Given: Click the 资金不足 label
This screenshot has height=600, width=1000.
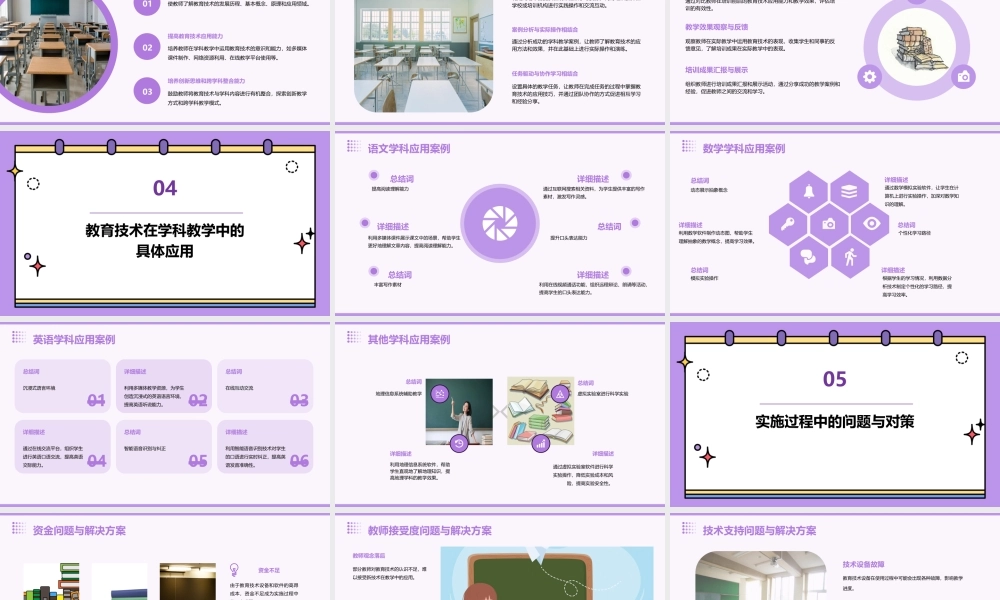Looking at the screenshot, I should click(x=269, y=570).
